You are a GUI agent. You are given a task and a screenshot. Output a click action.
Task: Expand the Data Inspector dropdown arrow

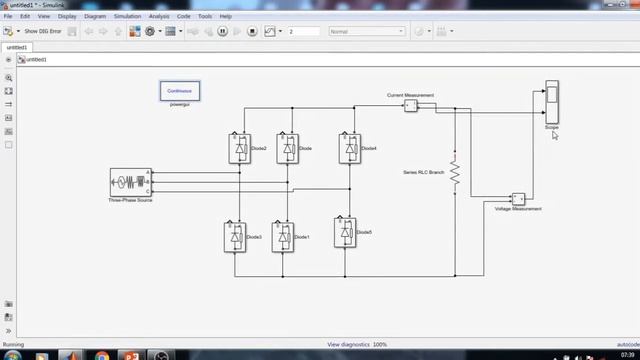280,31
